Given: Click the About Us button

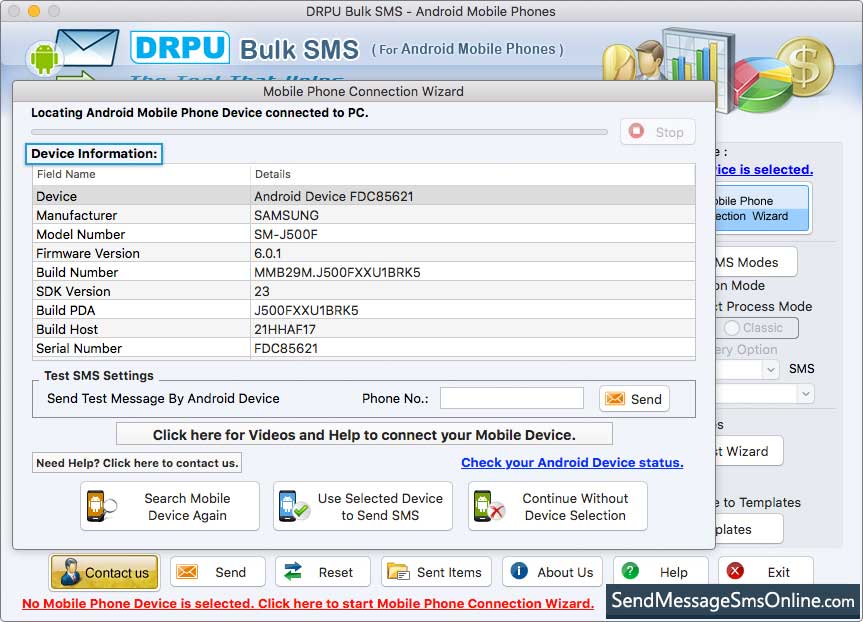Looking at the screenshot, I should point(552,572).
